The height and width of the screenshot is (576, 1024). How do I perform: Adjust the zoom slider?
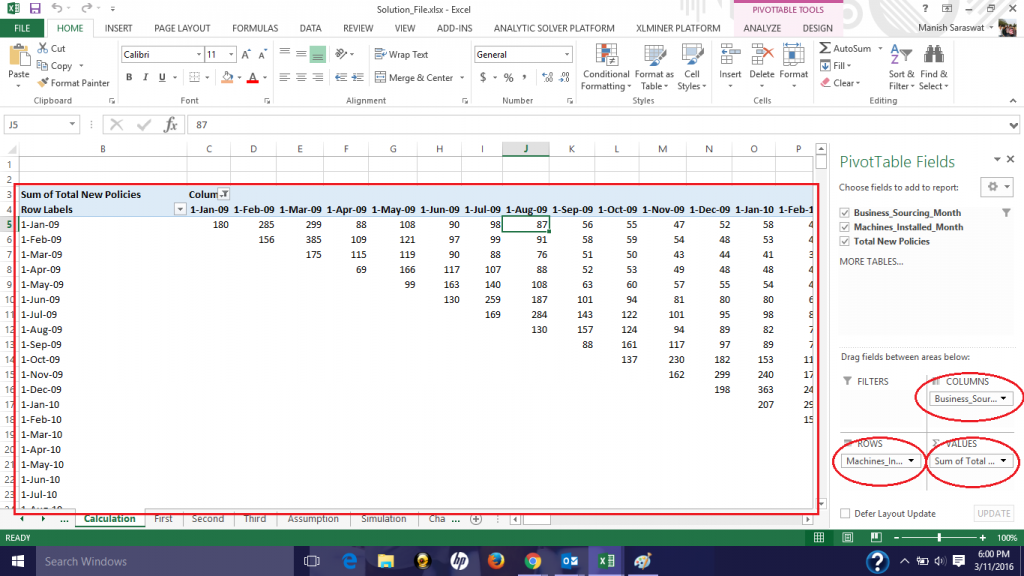pos(940,537)
